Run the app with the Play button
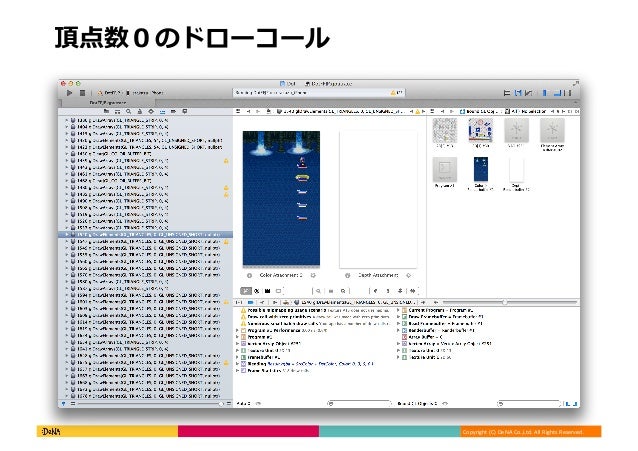The height and width of the screenshot is (451, 638). pos(69,93)
